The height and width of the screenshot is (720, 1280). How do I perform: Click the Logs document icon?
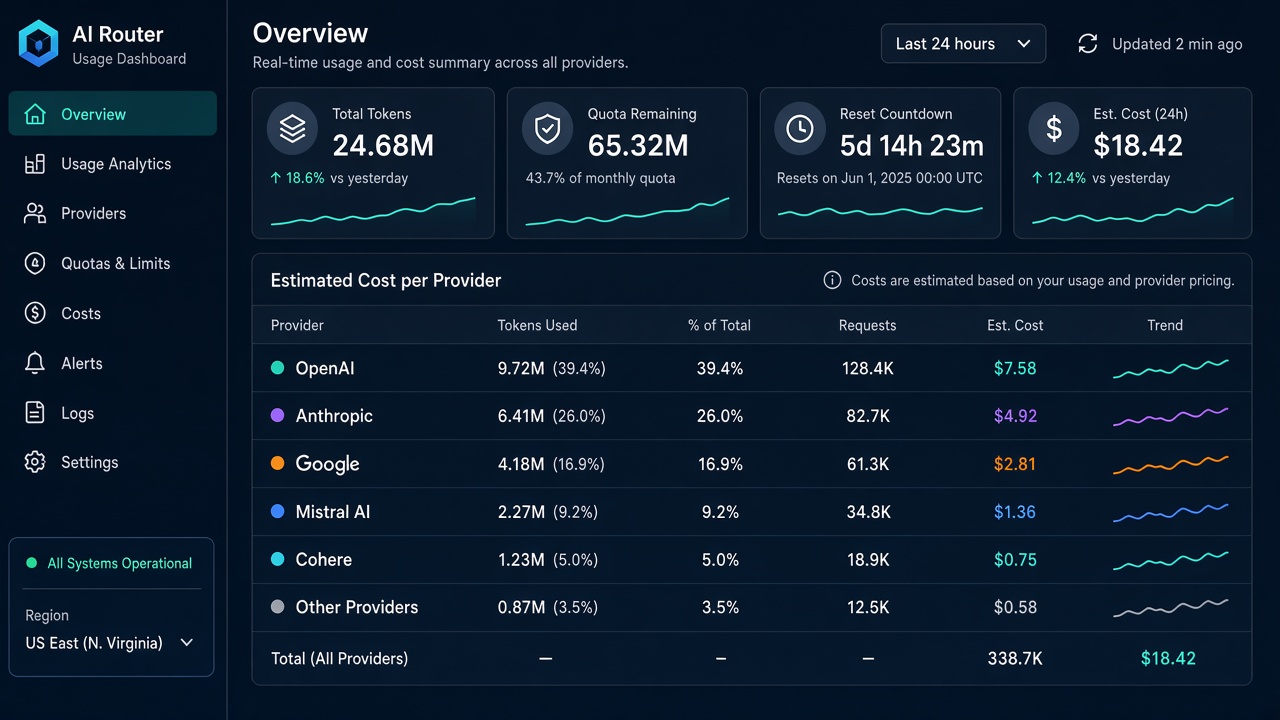pos(35,412)
